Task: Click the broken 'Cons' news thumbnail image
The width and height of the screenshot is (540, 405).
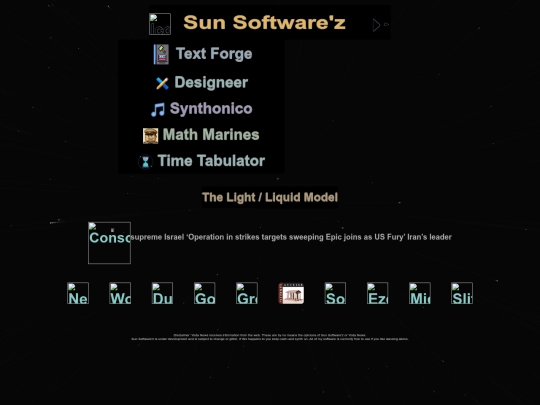Action: [x=110, y=243]
